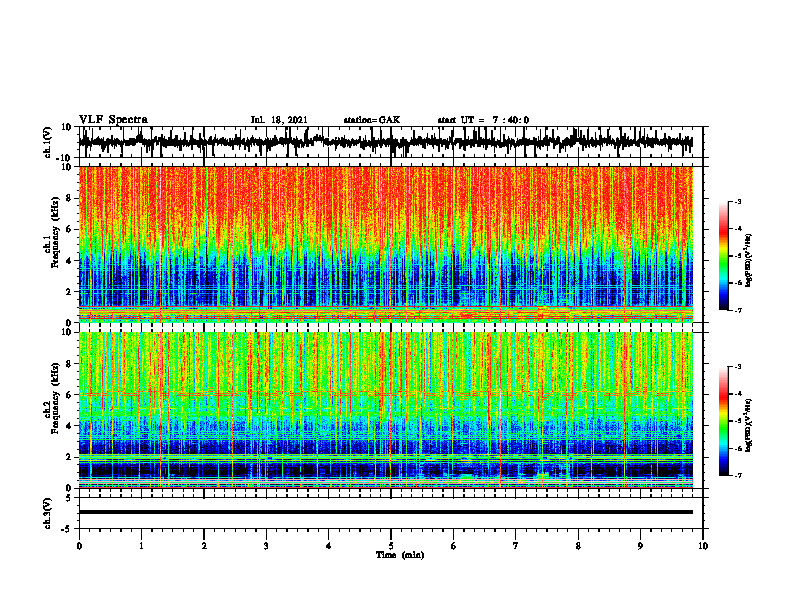Click the "VLF Spectra" plot title
The image size is (792, 612).
113,119
